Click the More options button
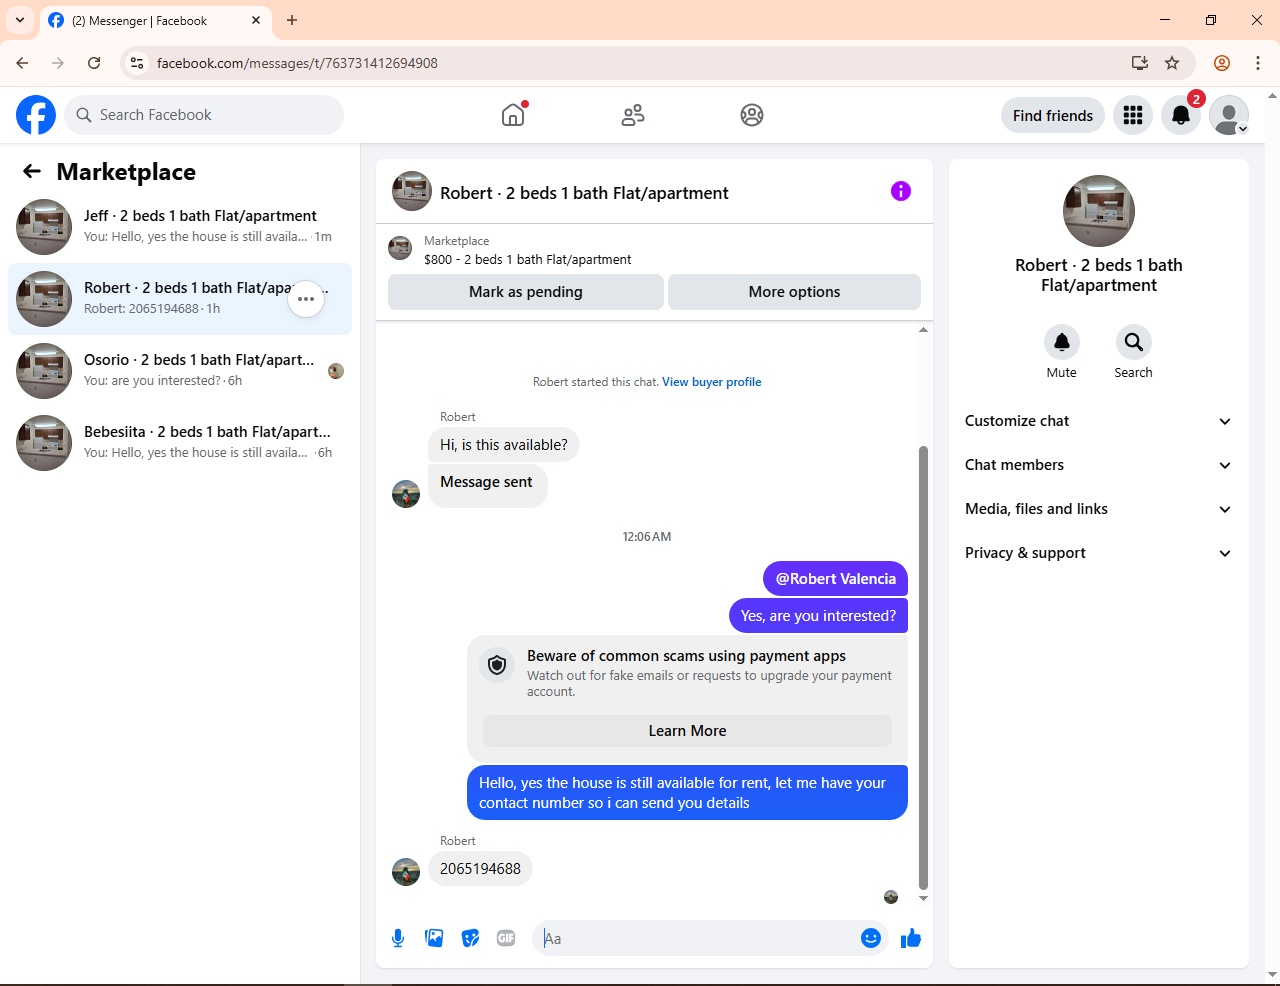 pos(794,292)
